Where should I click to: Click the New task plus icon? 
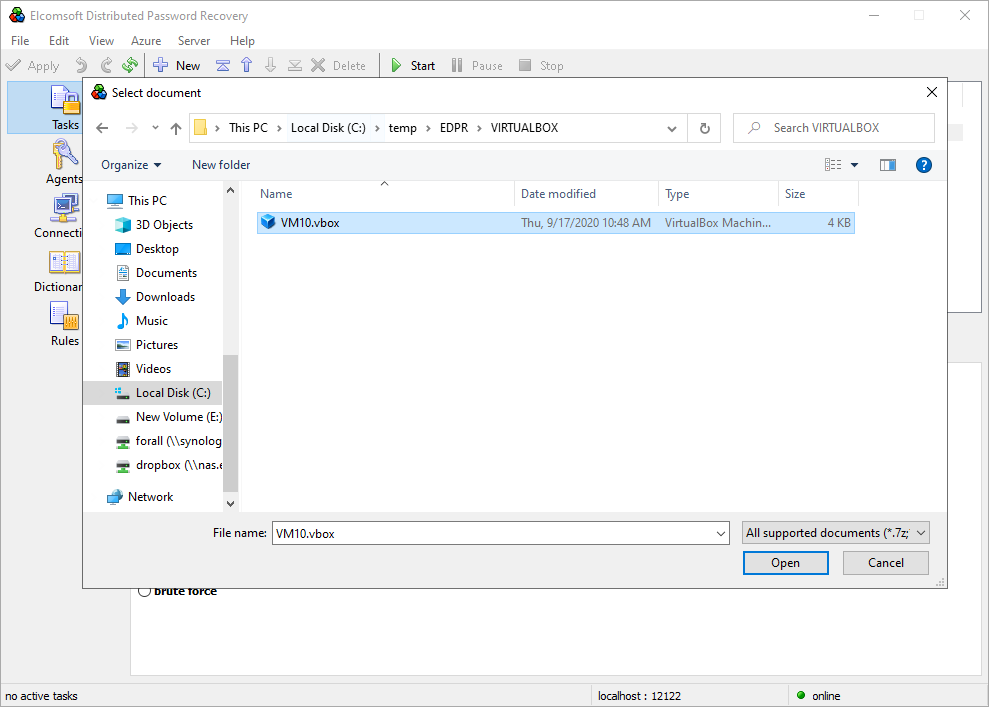(161, 65)
